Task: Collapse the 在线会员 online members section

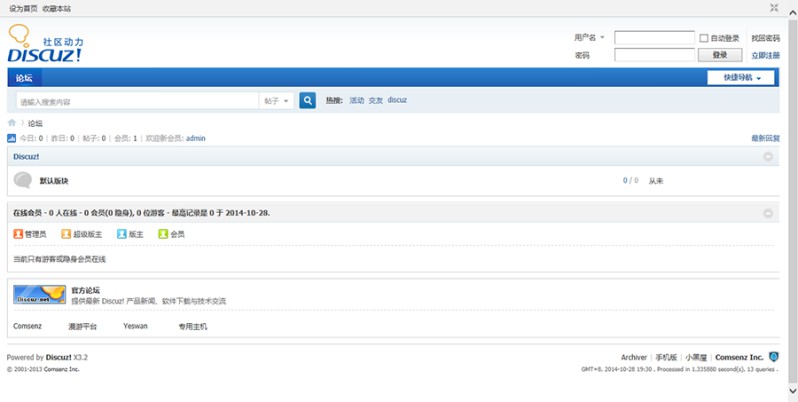Action: [768, 213]
